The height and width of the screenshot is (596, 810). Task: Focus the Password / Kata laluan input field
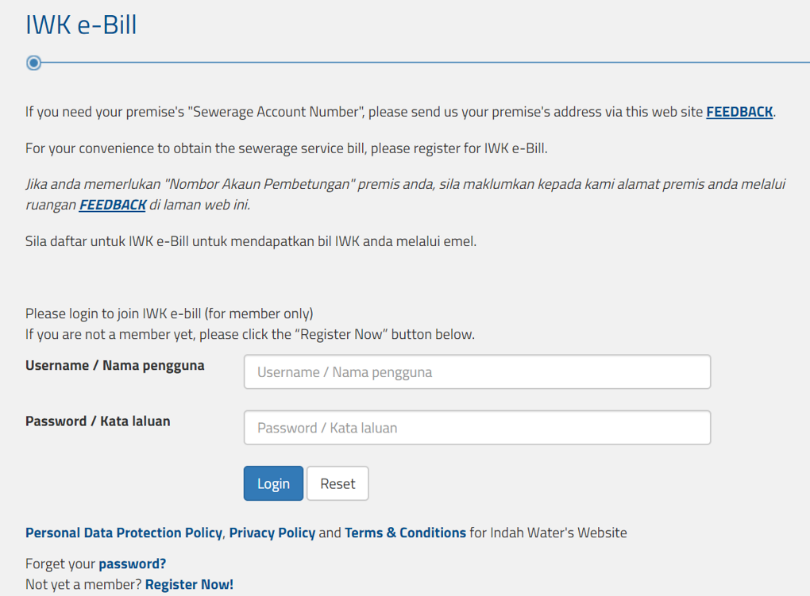coord(477,428)
